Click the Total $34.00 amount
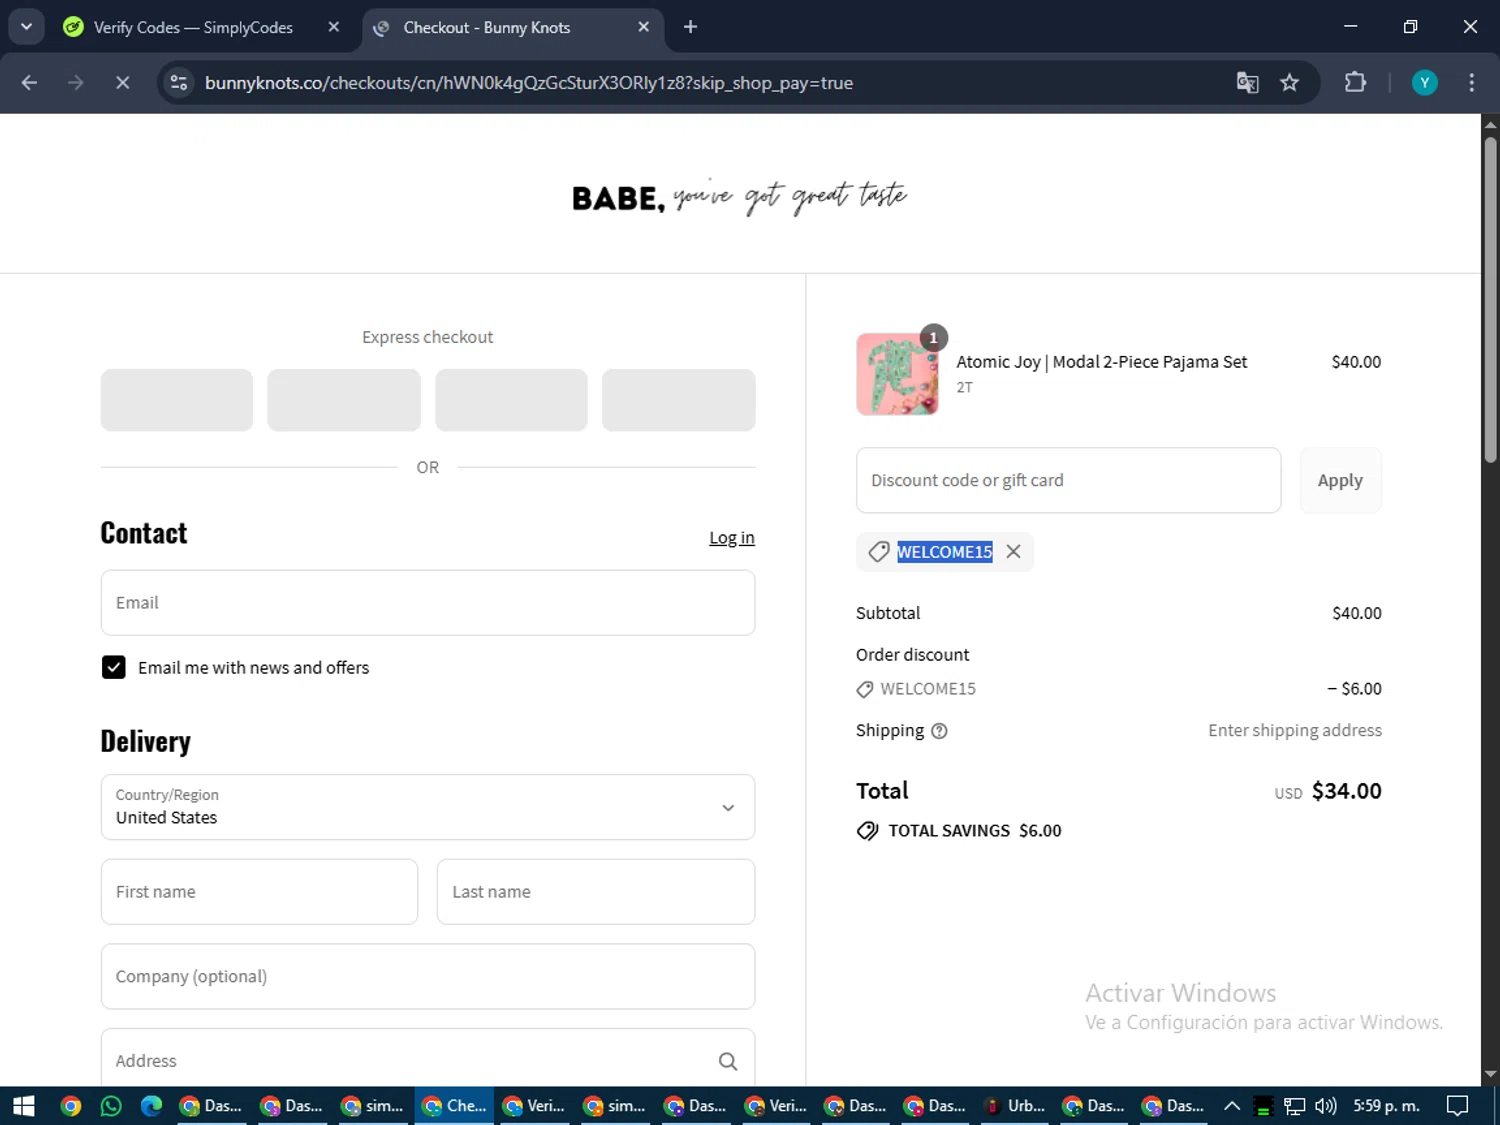Screen dimensions: 1500x1125 pos(1346,791)
